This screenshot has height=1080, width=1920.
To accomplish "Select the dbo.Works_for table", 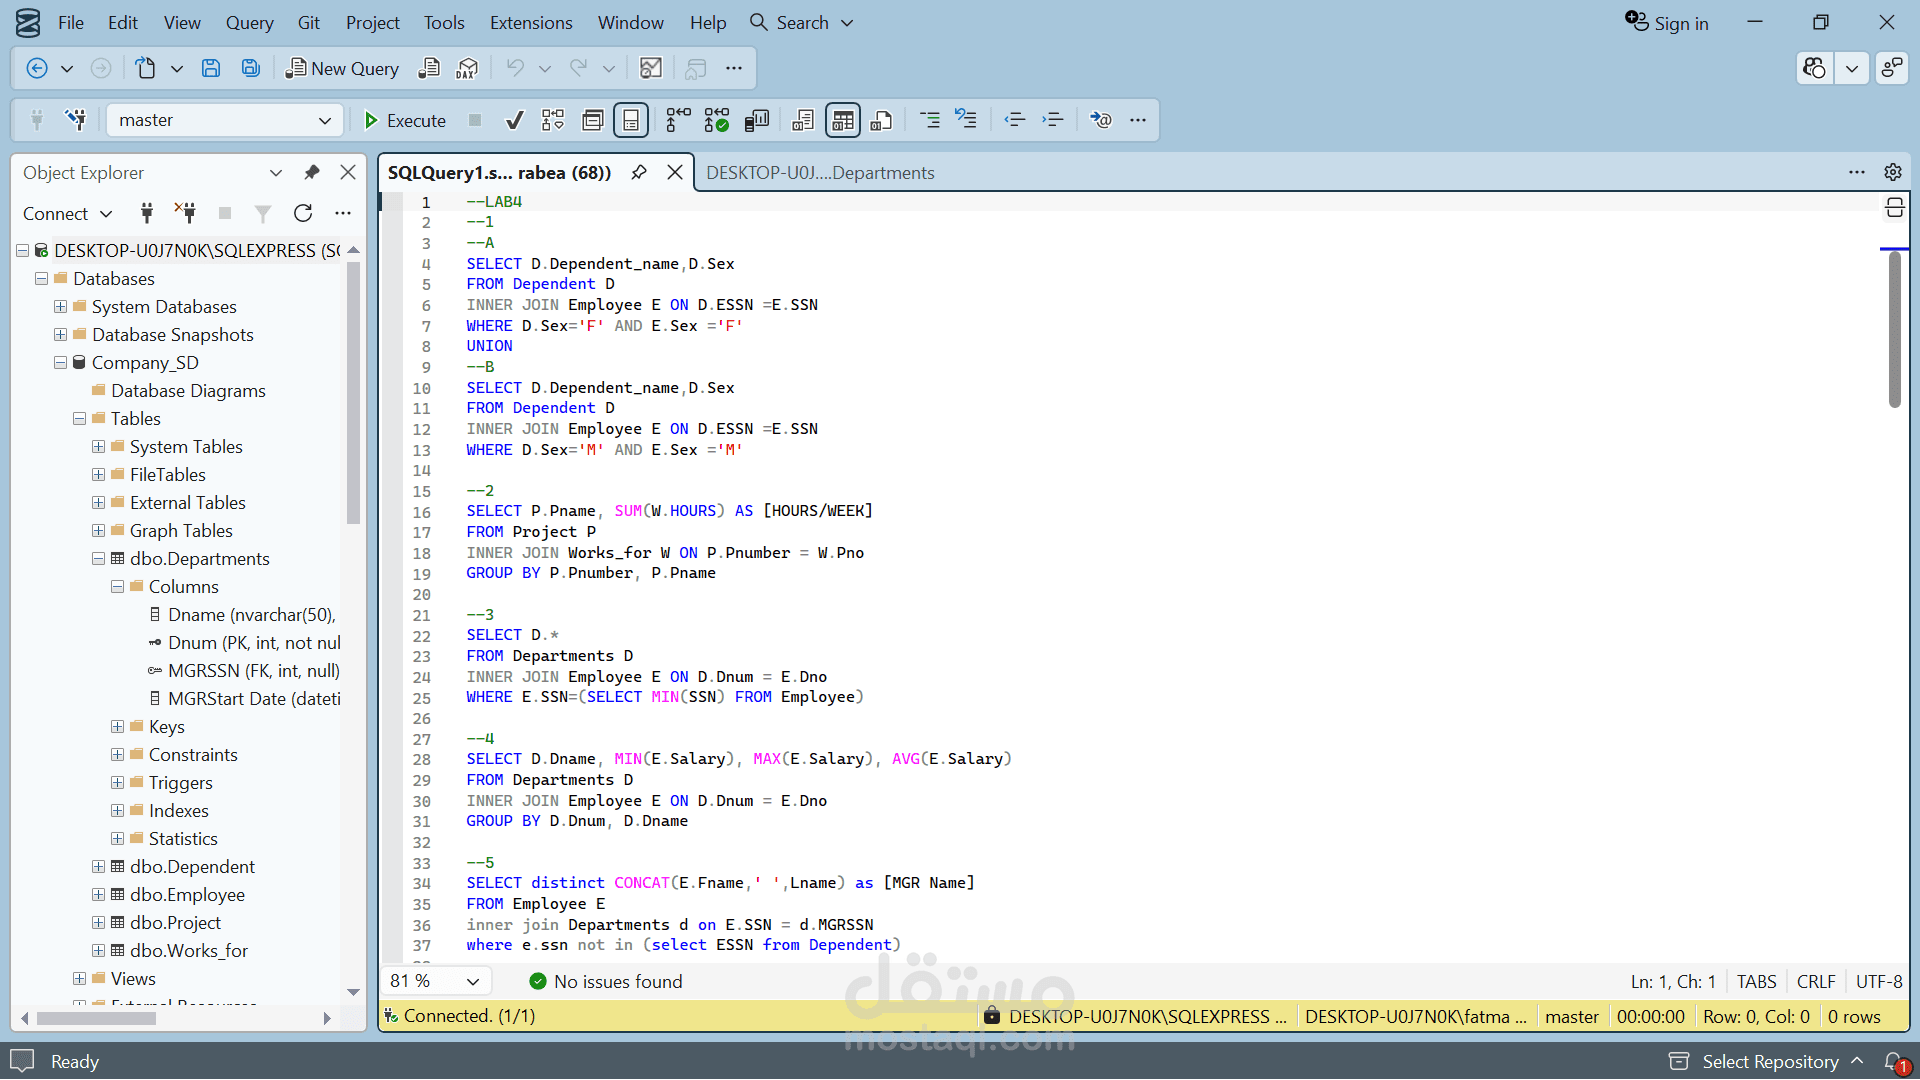I will pyautogui.click(x=188, y=951).
